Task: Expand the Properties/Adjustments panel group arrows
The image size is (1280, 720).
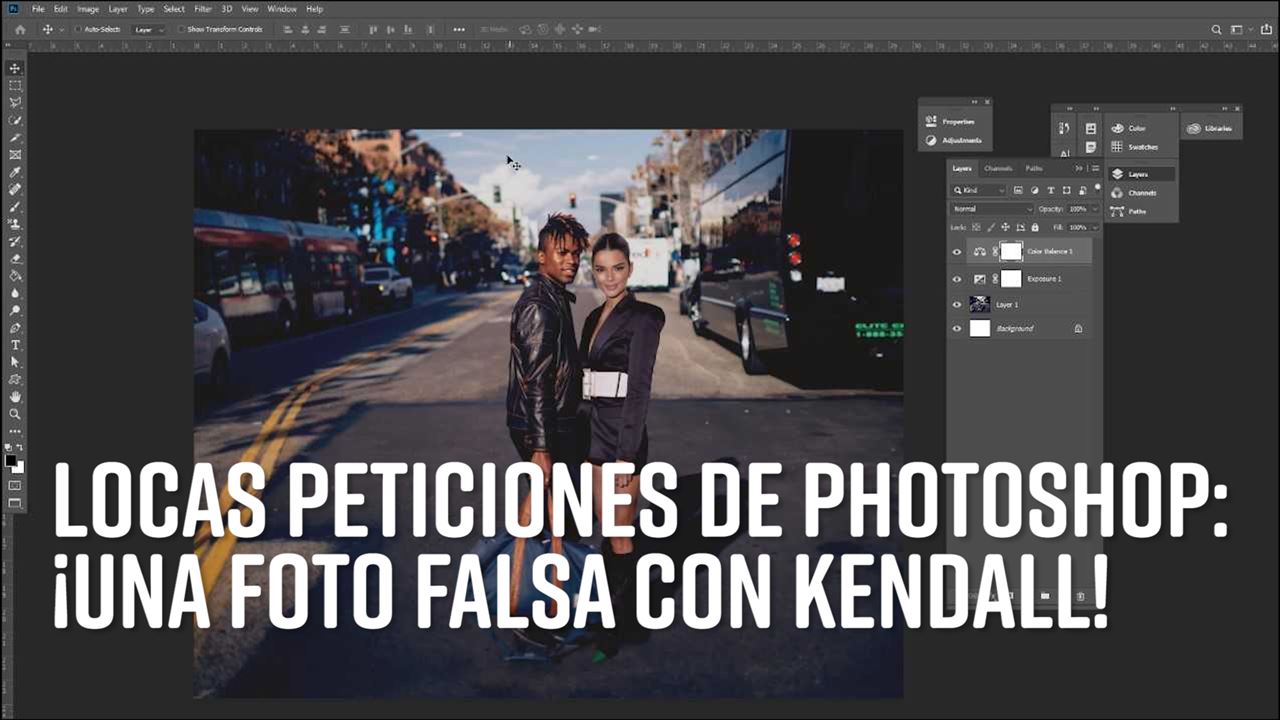Action: tap(974, 101)
